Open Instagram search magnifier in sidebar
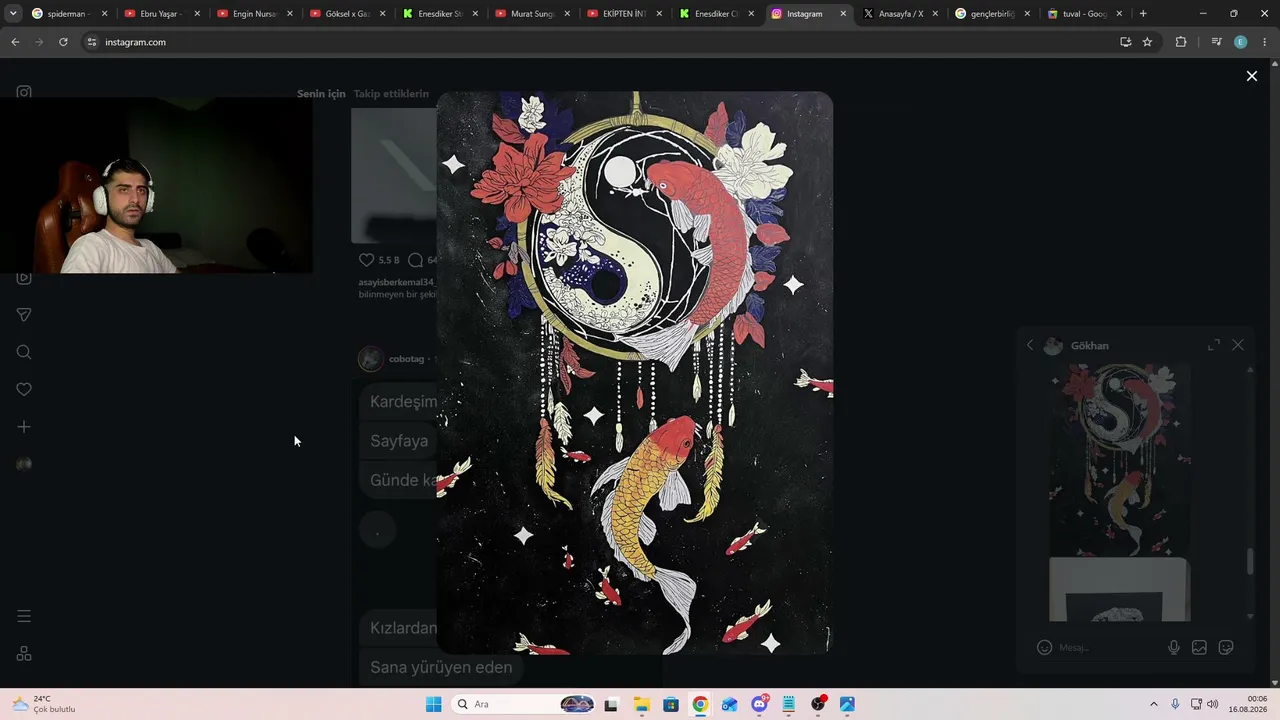This screenshot has height=720, width=1280. [x=24, y=352]
